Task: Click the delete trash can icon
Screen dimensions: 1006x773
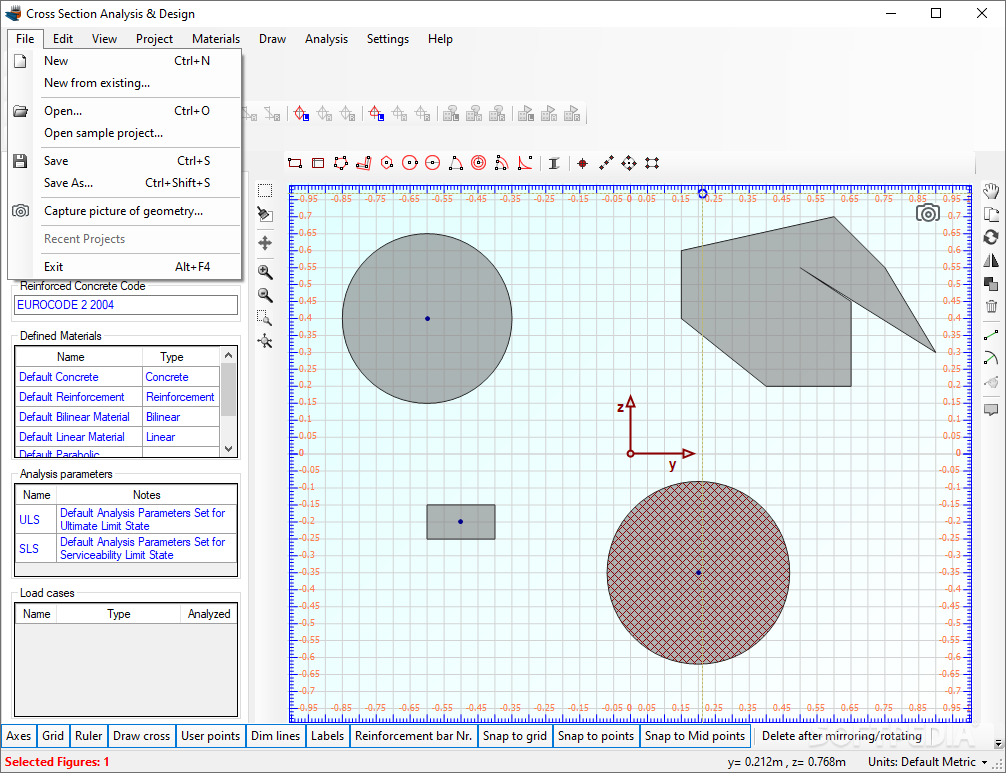Action: pos(991,306)
